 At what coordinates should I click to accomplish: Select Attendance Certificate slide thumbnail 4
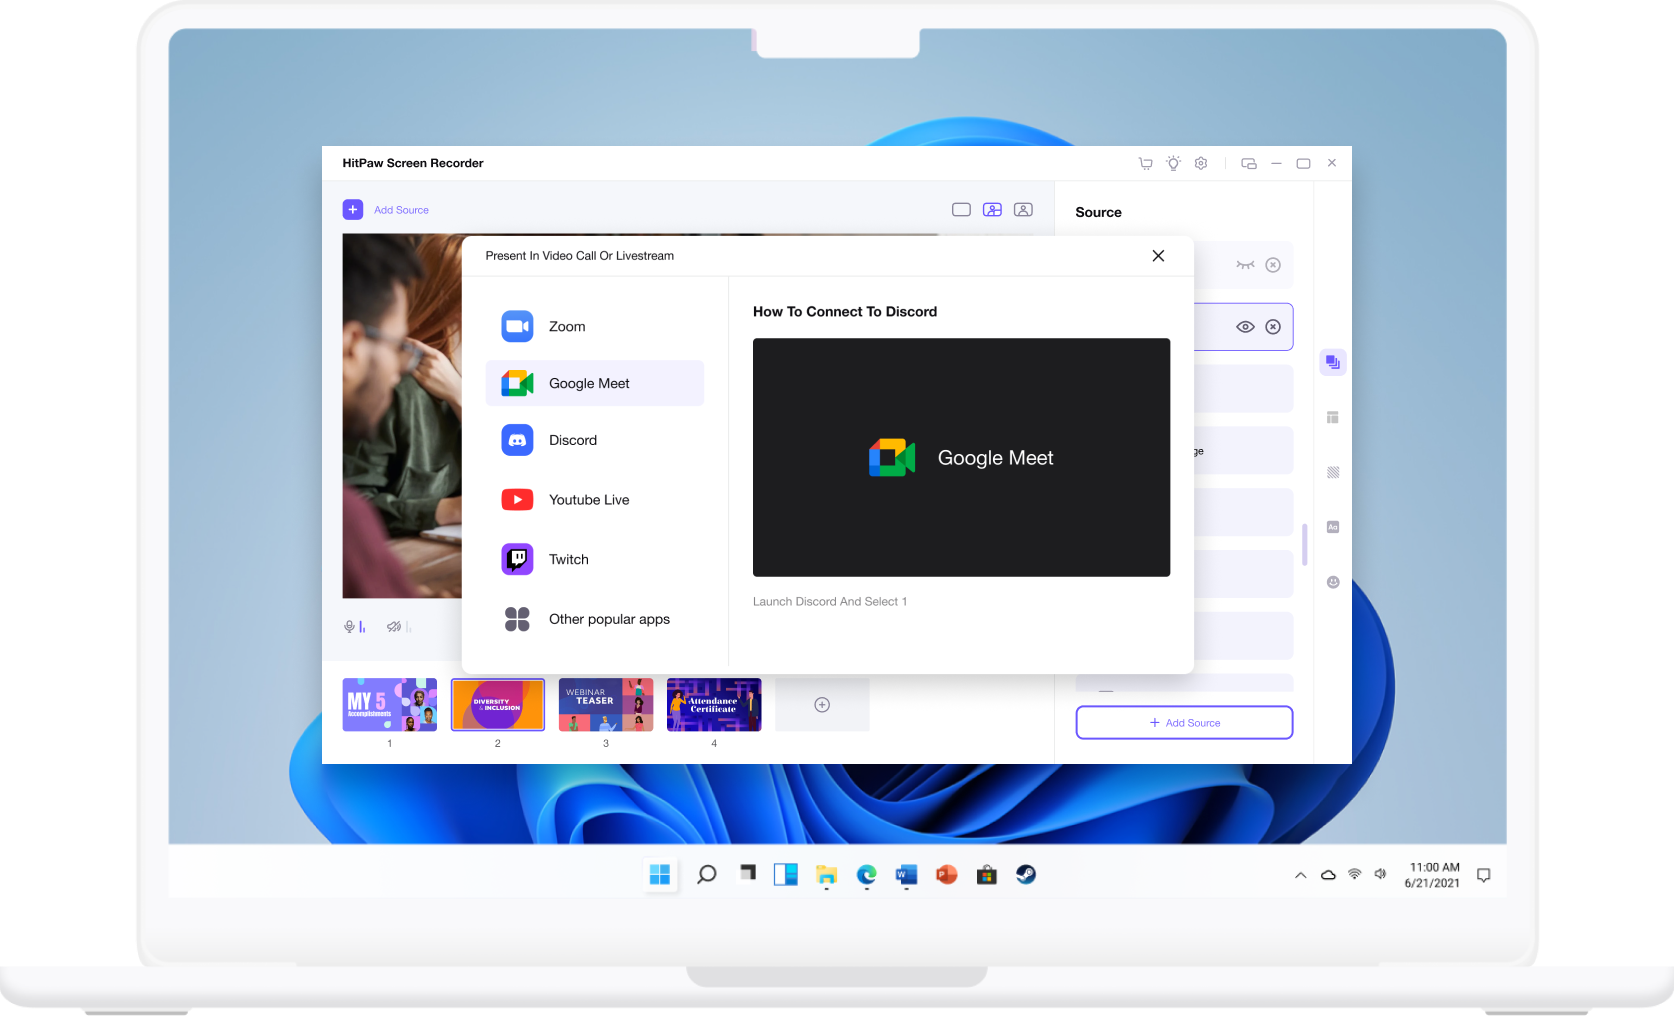pyautogui.click(x=714, y=705)
